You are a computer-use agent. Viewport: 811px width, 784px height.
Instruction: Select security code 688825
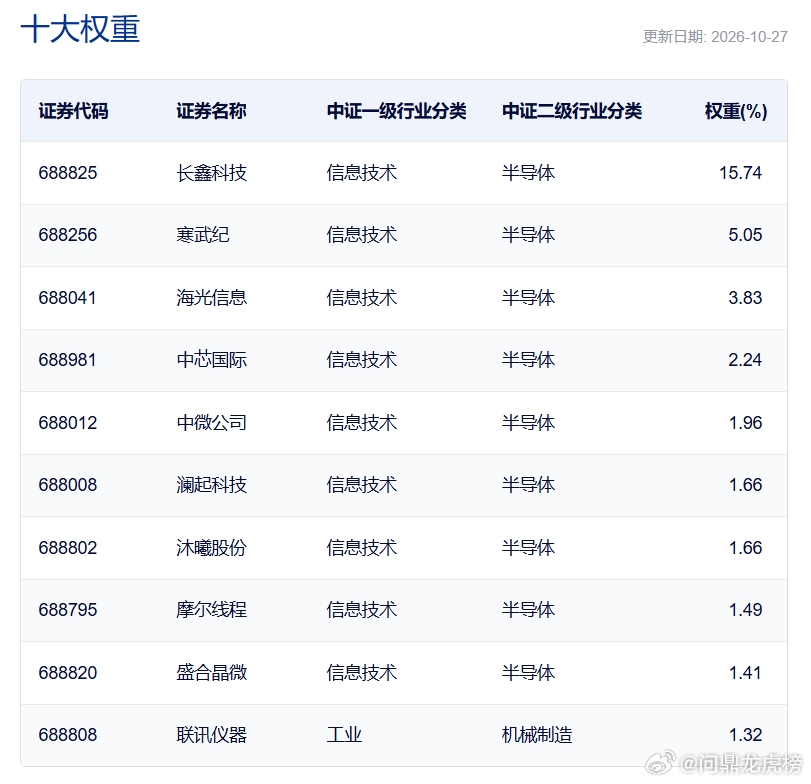coord(68,173)
